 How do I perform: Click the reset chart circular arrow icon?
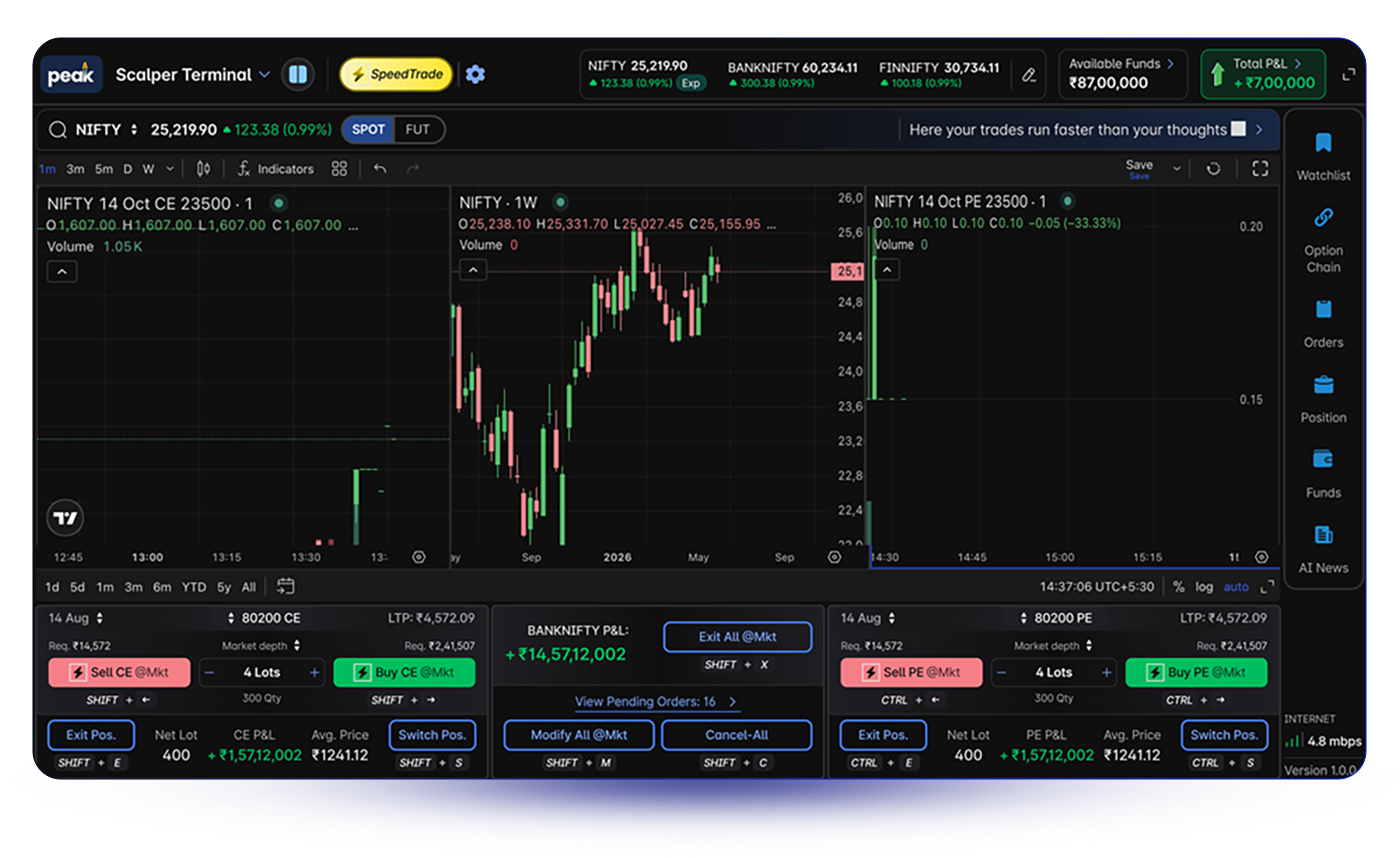(x=1214, y=169)
